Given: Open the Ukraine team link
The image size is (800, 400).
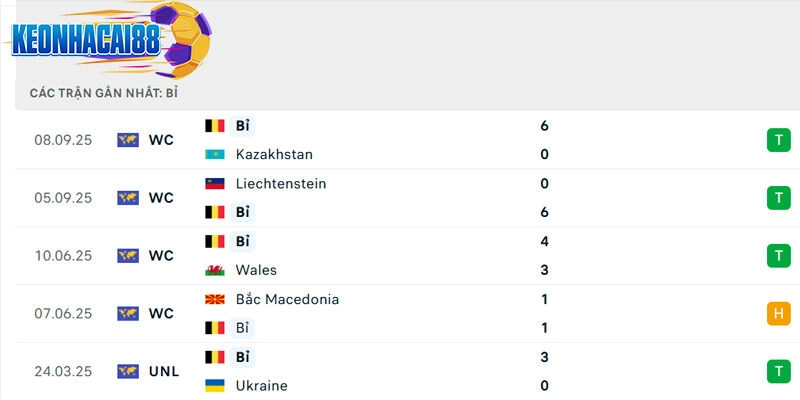Looking at the screenshot, I should [262, 386].
